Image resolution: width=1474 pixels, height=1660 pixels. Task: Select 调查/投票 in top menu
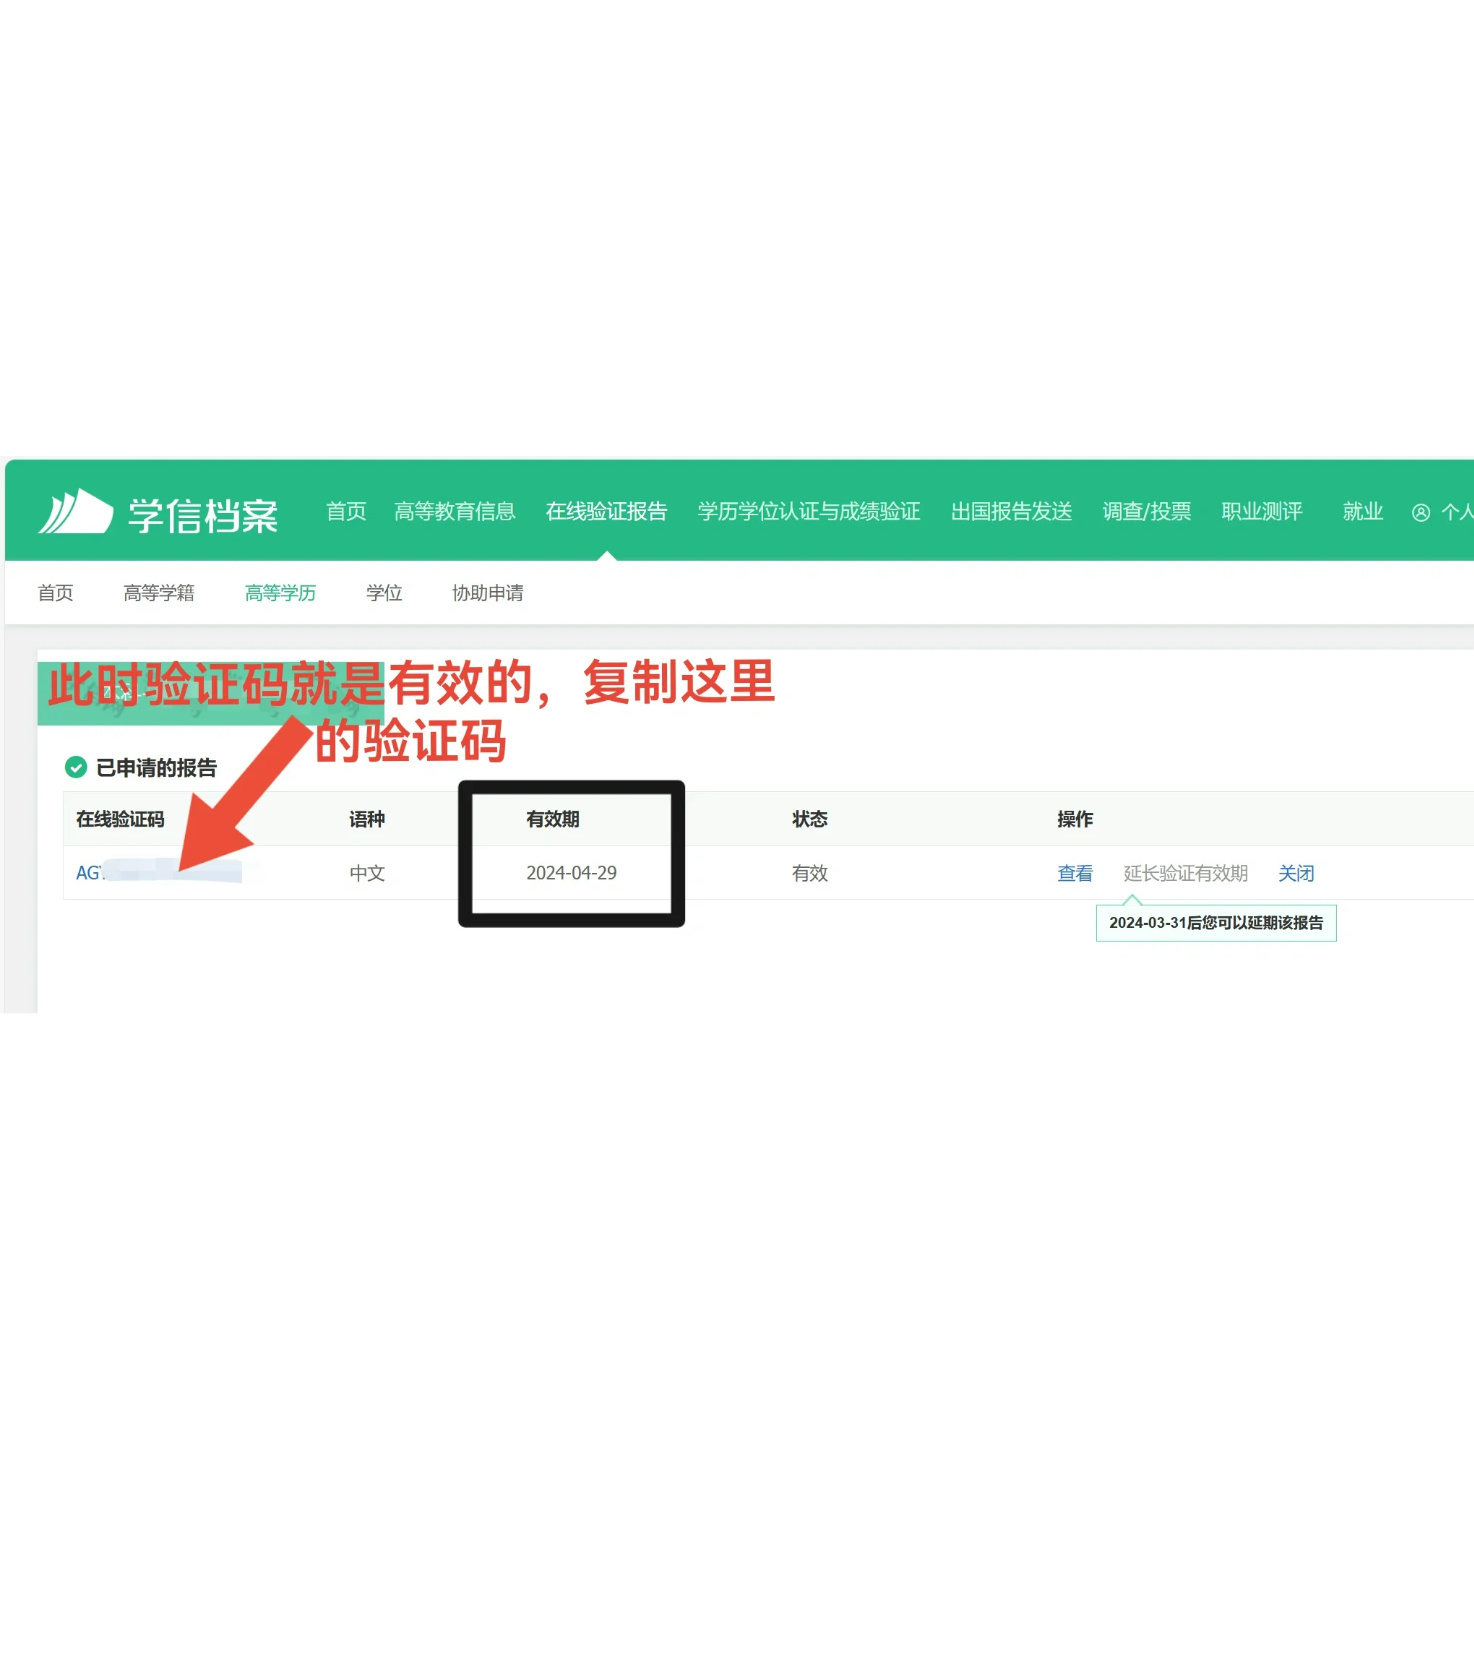[x=1146, y=512]
